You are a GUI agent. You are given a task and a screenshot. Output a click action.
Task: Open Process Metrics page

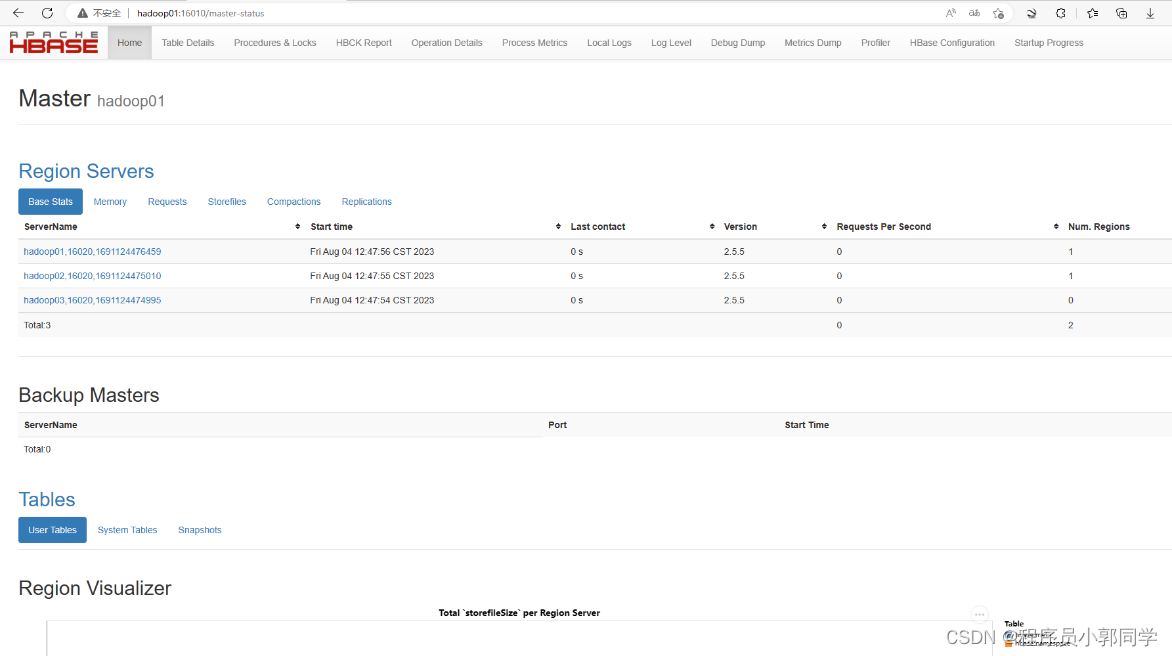click(x=534, y=43)
